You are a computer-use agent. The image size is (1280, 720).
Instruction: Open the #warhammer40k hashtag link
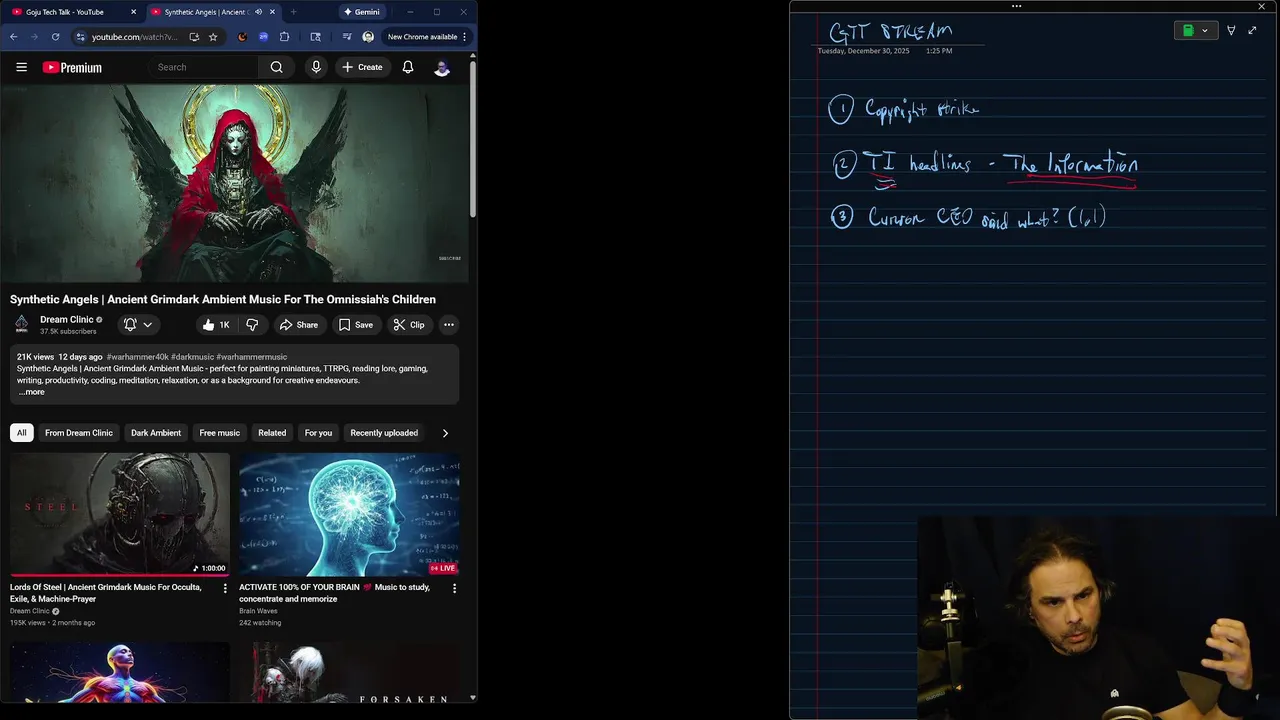tap(137, 357)
